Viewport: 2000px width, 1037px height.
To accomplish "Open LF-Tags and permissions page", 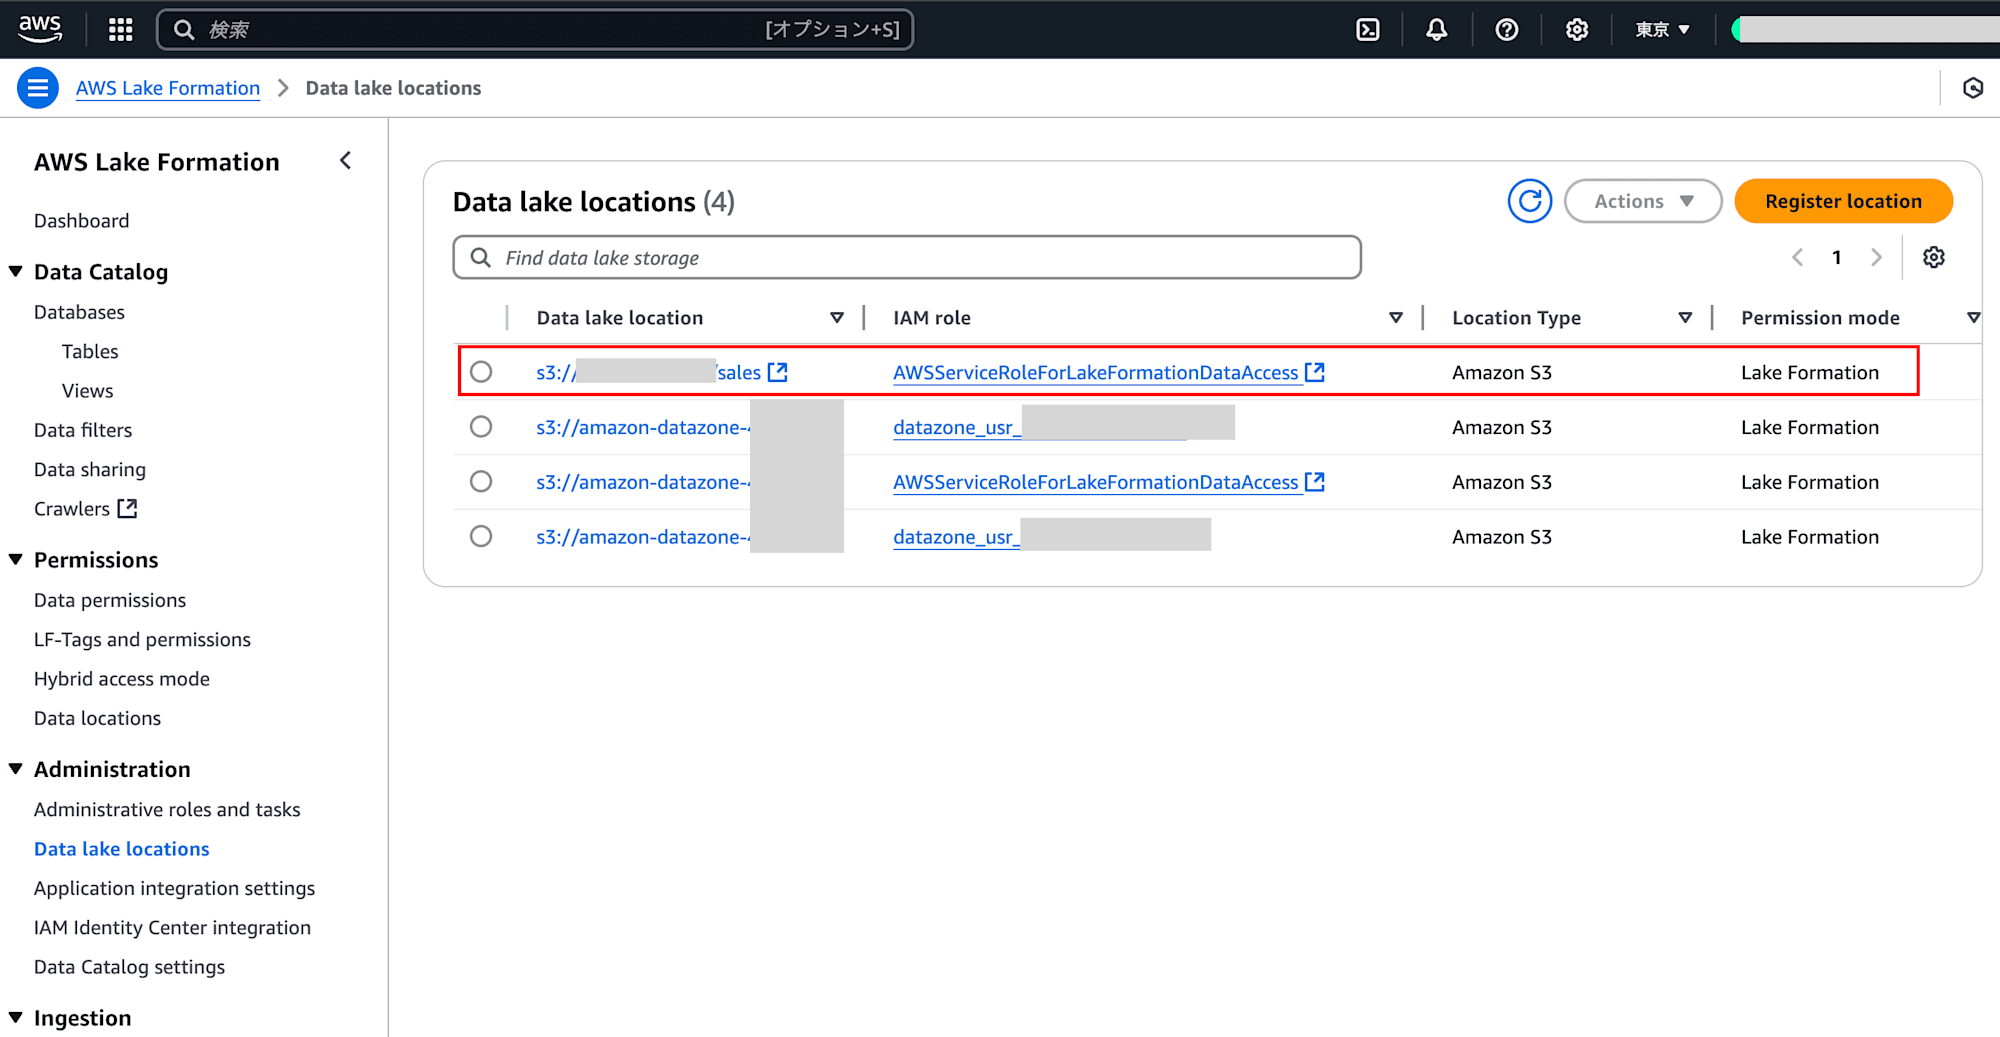I will [x=142, y=639].
